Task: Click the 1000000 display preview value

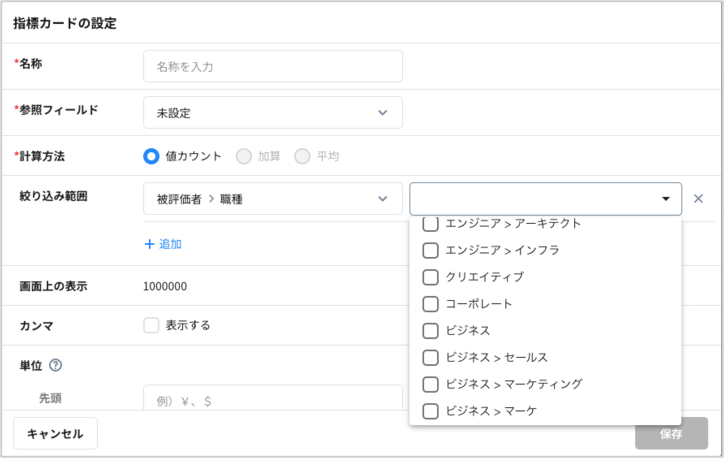Action: [165, 286]
